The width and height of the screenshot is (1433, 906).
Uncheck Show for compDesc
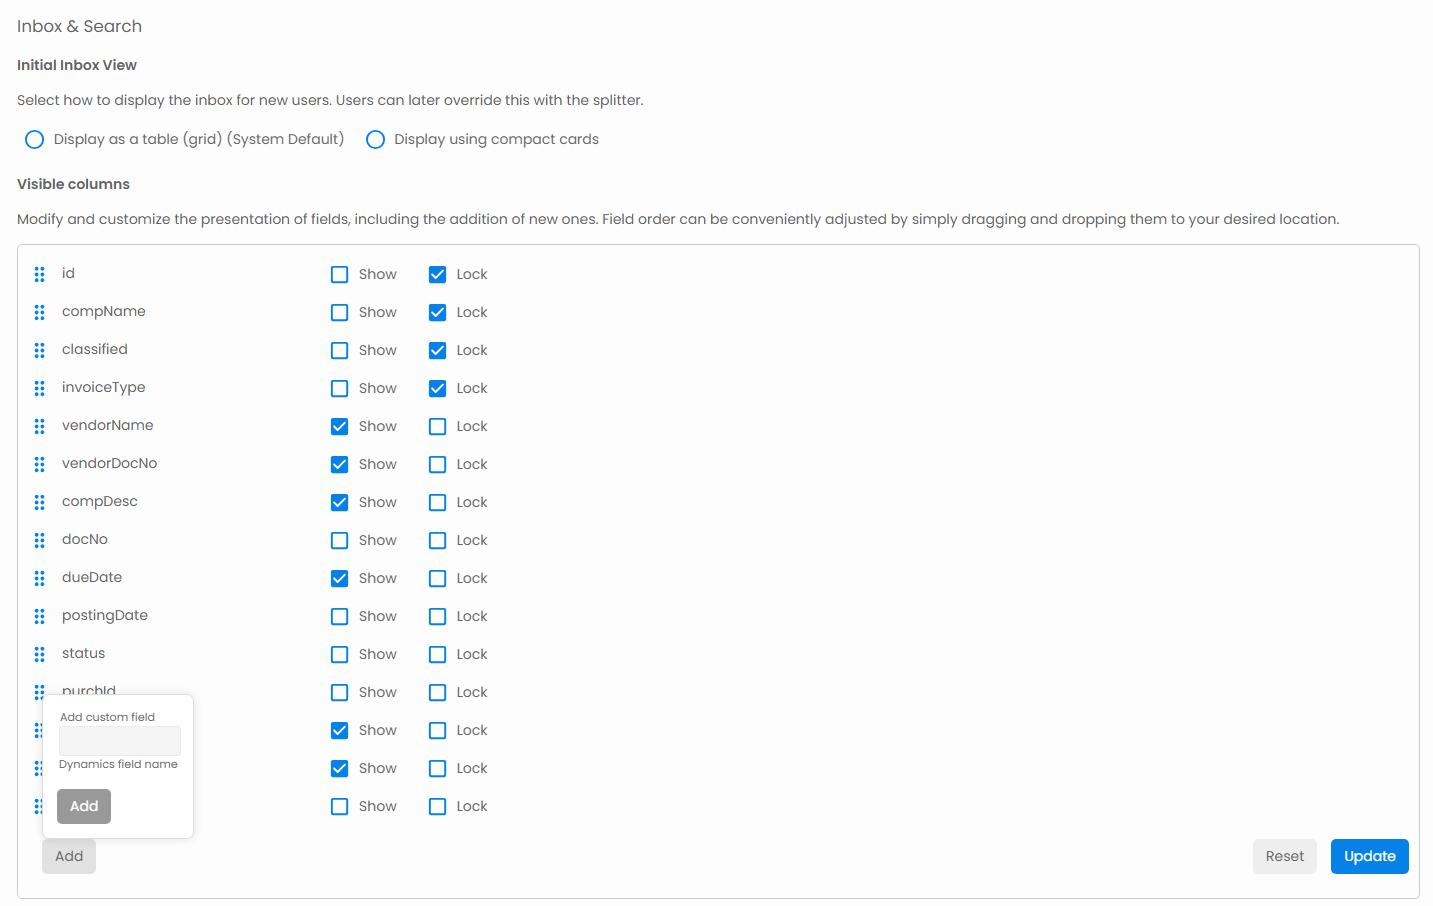[340, 502]
